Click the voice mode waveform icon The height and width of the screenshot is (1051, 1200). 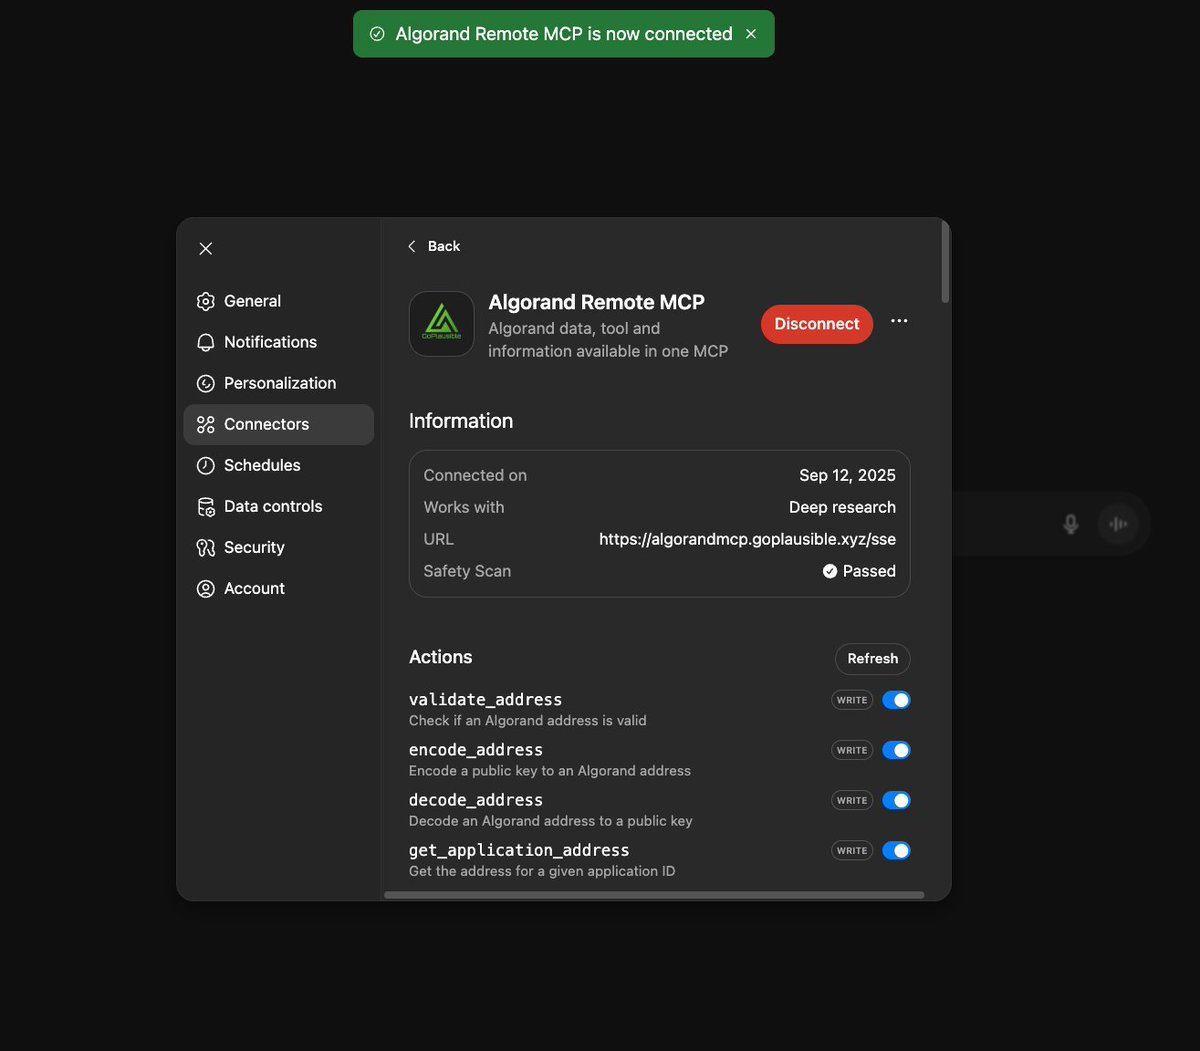[1118, 524]
